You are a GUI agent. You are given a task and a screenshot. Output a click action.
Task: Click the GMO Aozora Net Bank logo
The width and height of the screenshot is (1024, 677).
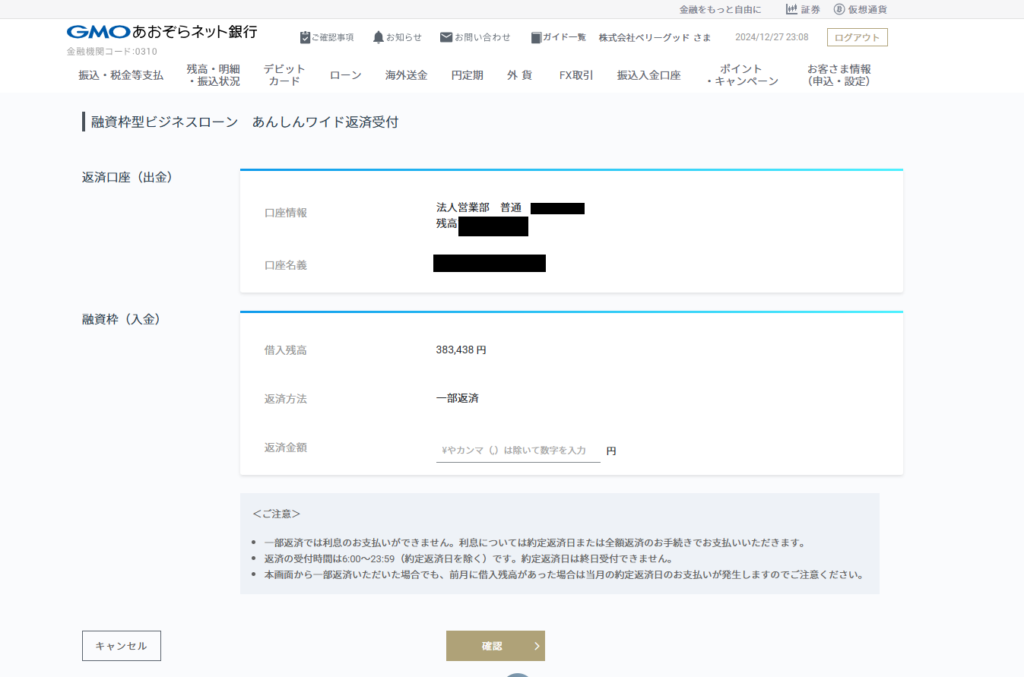(162, 32)
